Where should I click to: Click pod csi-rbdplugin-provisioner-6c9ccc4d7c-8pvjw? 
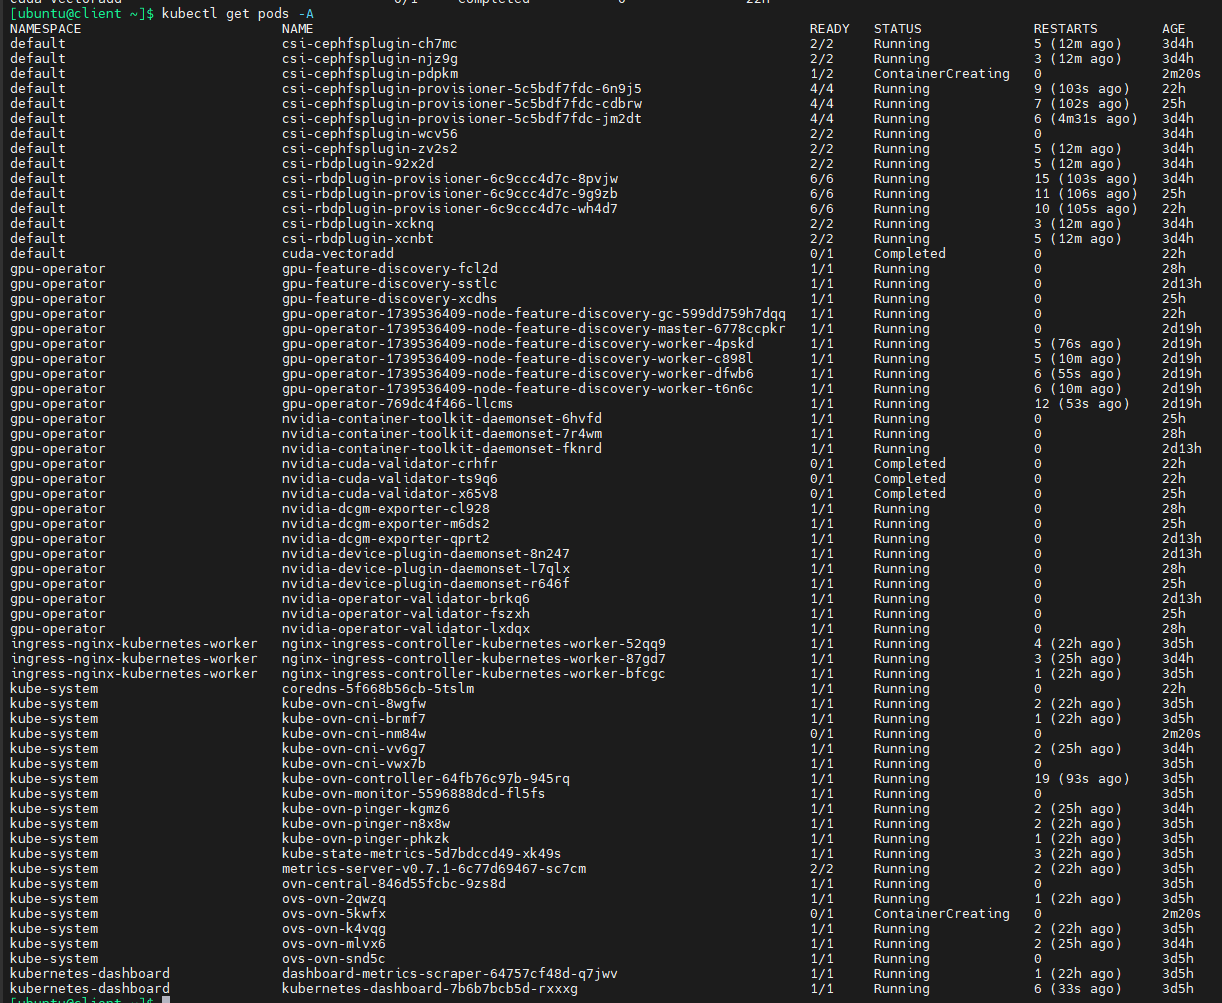tap(450, 179)
